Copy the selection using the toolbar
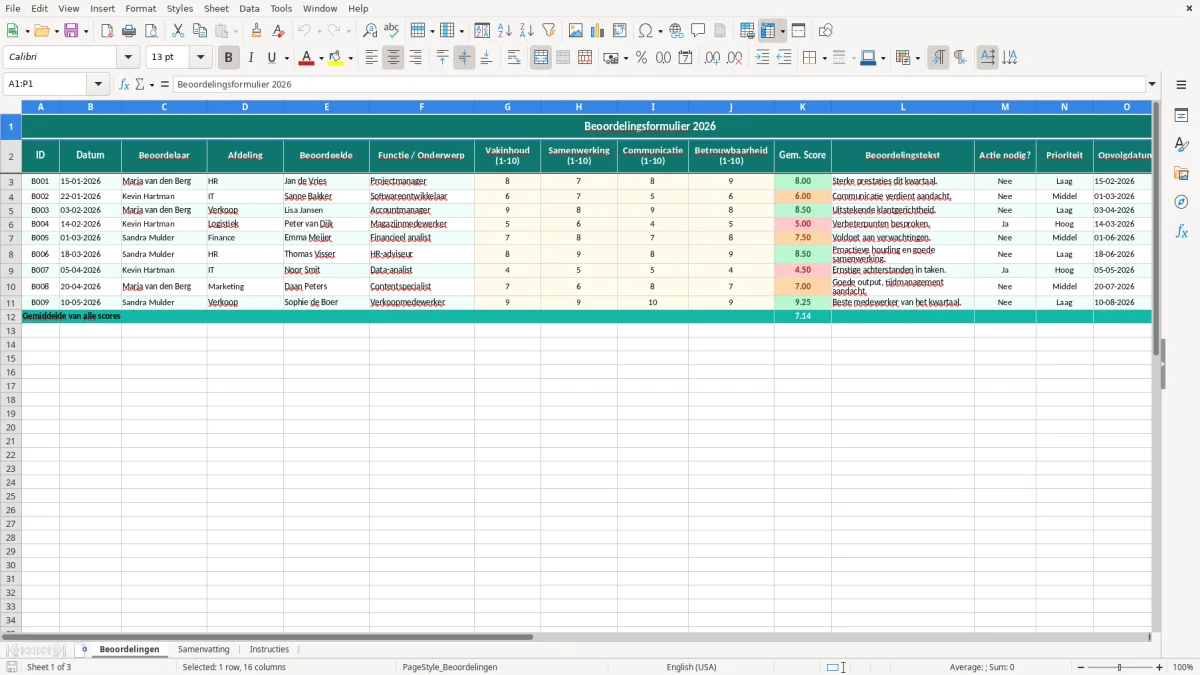The image size is (1200, 675). click(x=200, y=31)
